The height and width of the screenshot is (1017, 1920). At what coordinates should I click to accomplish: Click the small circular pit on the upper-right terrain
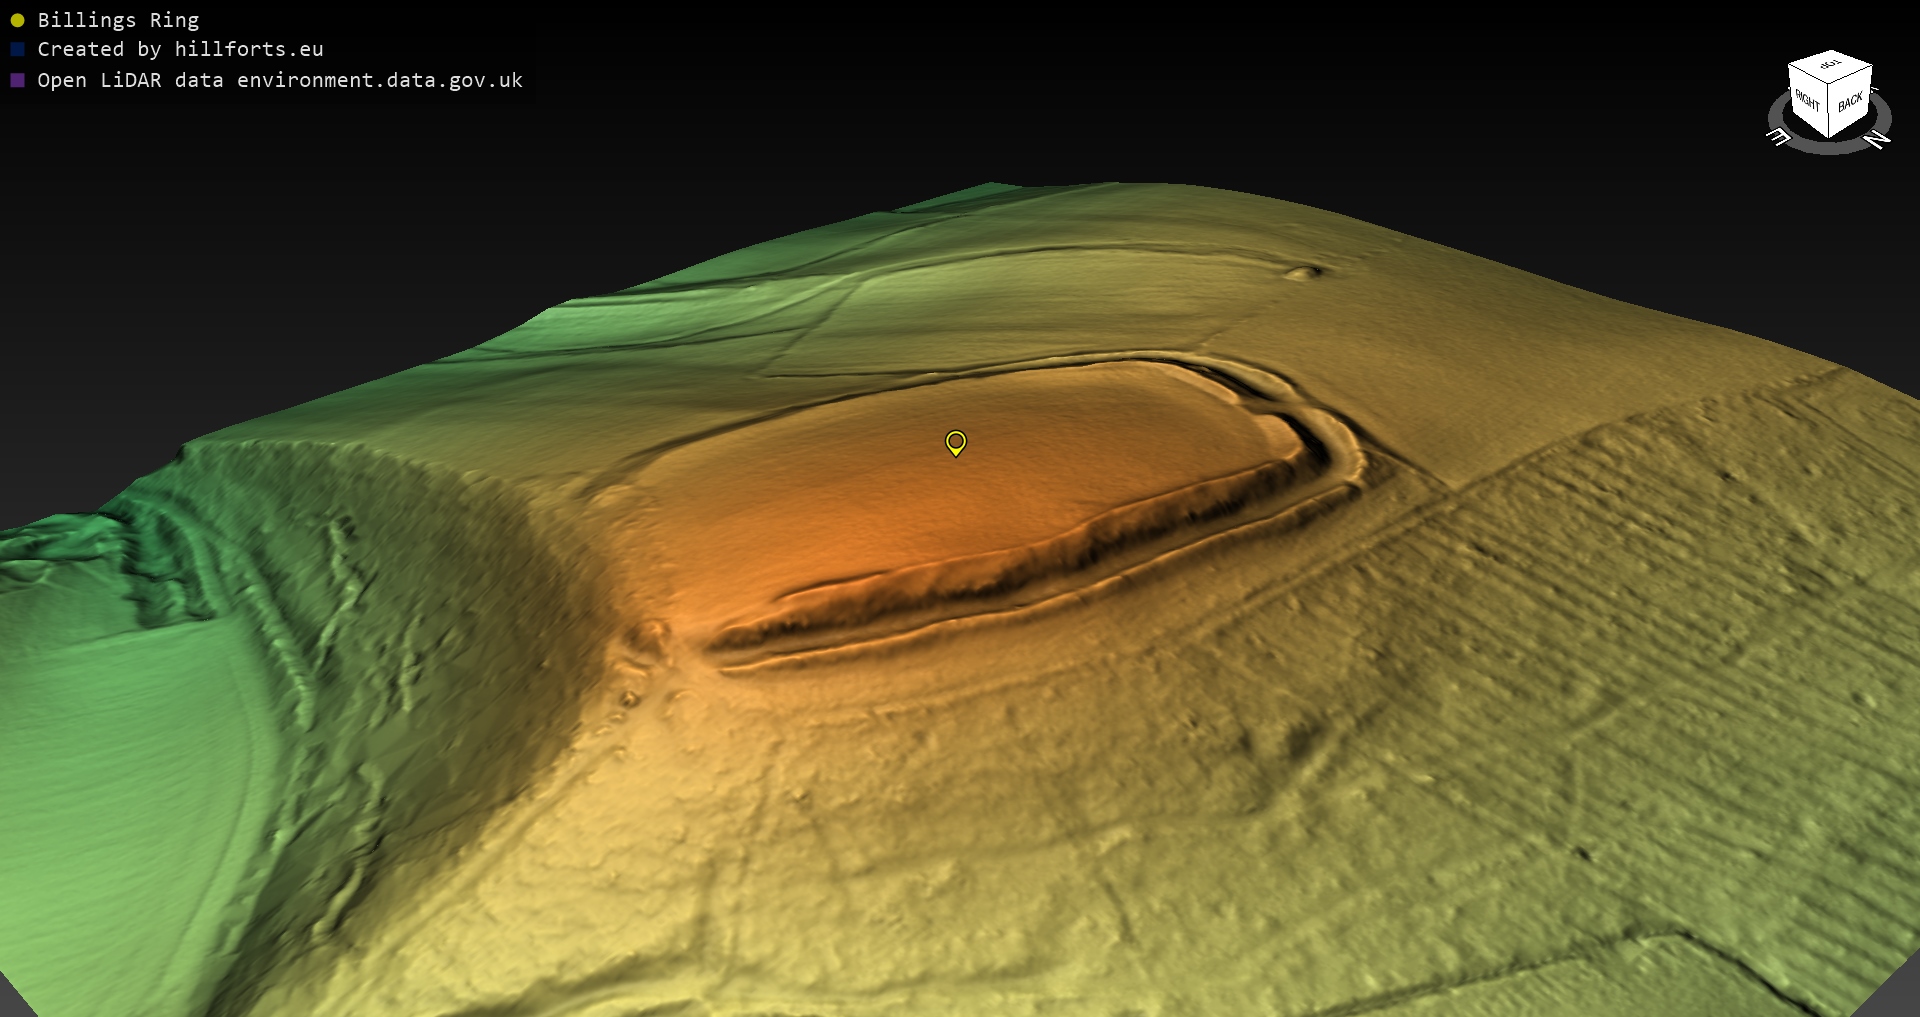coord(1301,272)
